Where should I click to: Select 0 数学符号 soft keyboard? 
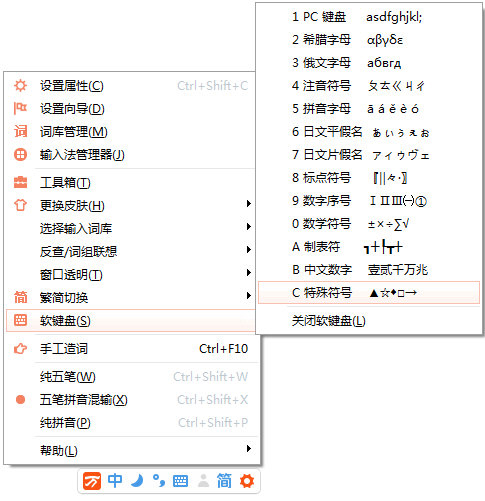coord(369,224)
